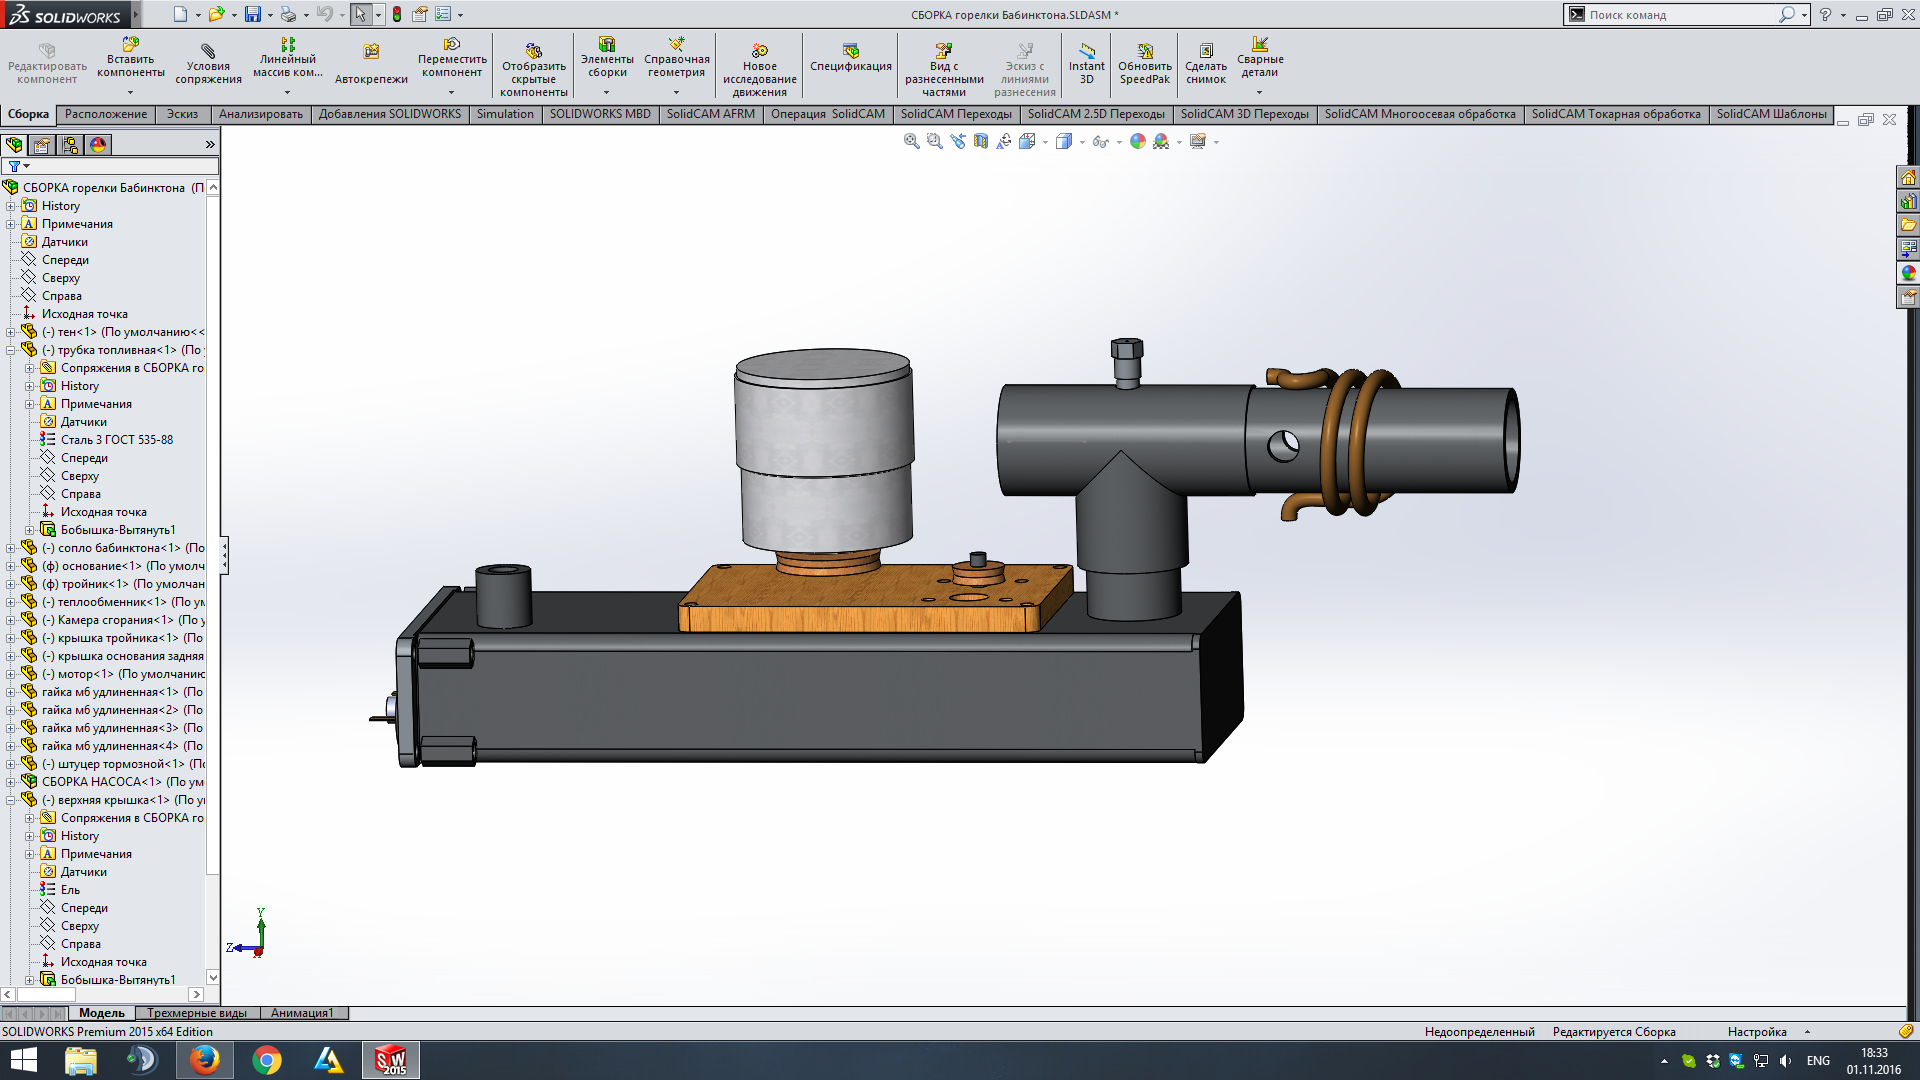Activate the Section View tool
This screenshot has height=1080, width=1920.
(x=981, y=141)
